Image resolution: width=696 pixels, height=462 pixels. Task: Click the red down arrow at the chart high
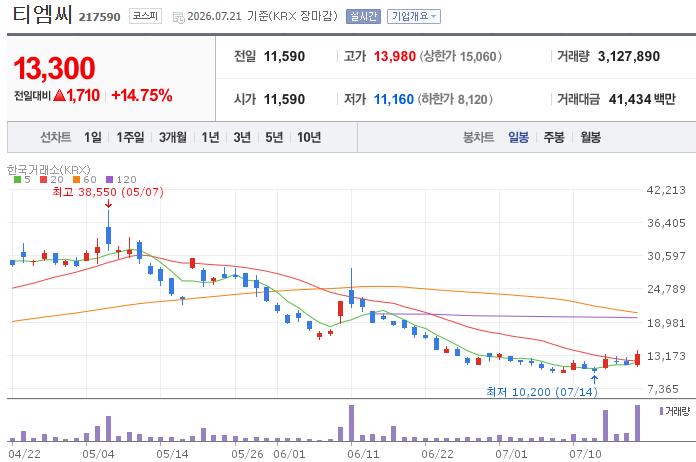(x=108, y=204)
